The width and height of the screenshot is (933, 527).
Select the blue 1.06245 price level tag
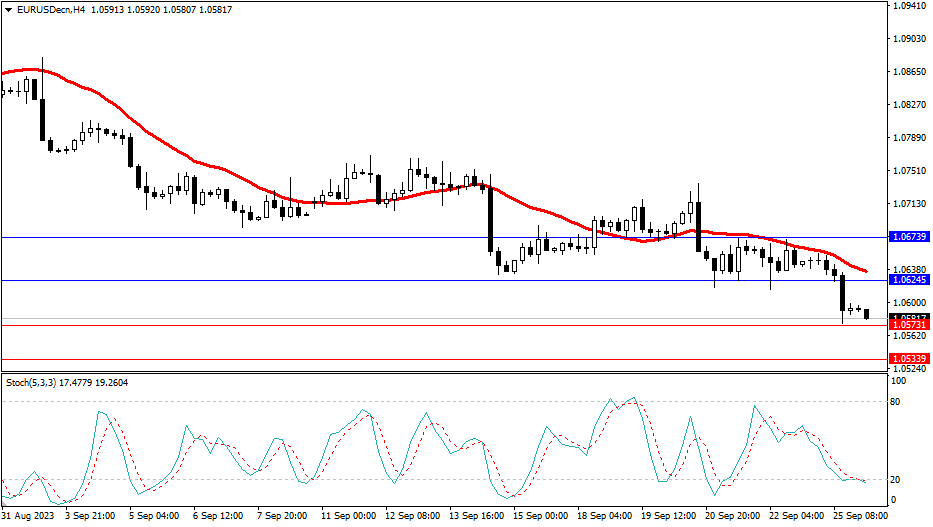(909, 281)
